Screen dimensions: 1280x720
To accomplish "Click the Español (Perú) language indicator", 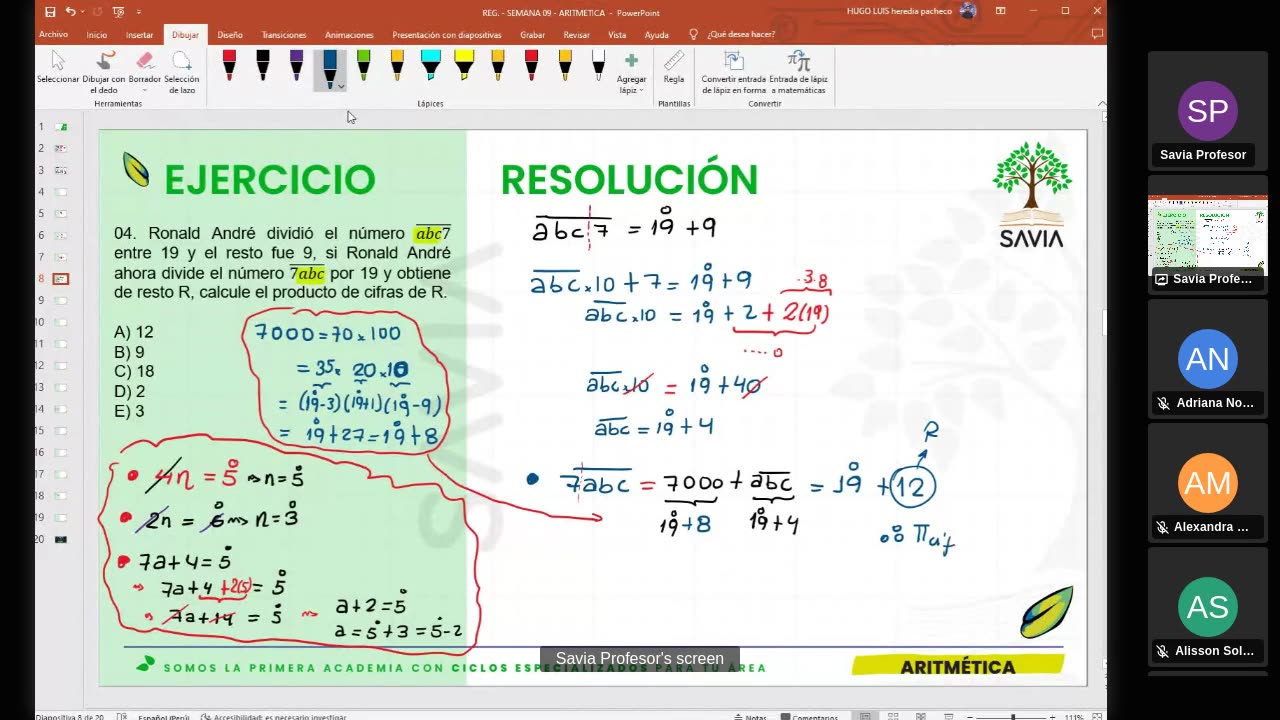I will click(x=164, y=716).
